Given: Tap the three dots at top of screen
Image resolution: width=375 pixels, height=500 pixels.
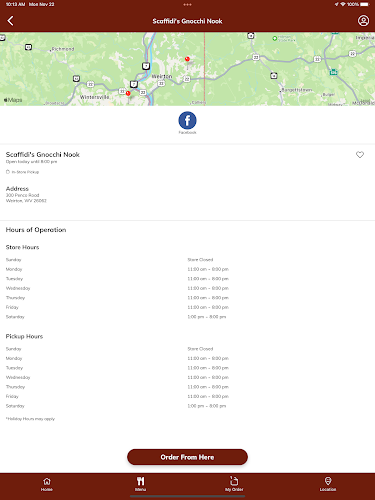Looking at the screenshot, I should 187,5.
